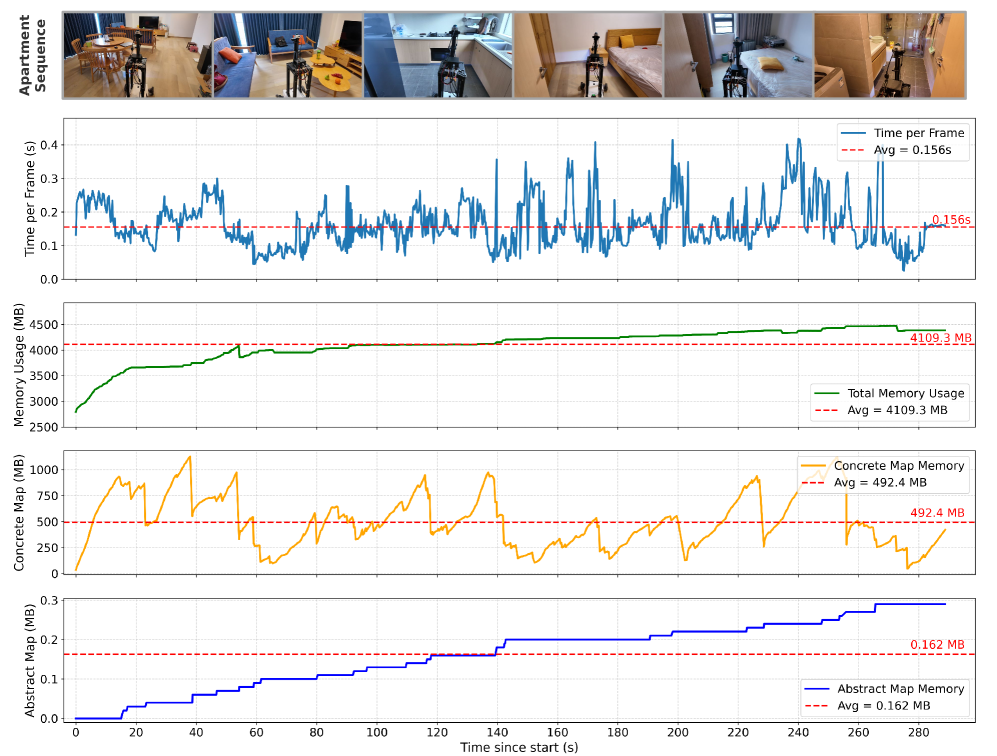Open the living room thumbnail with blue sofa
Viewport: 997px width, 756px height.
click(288, 55)
